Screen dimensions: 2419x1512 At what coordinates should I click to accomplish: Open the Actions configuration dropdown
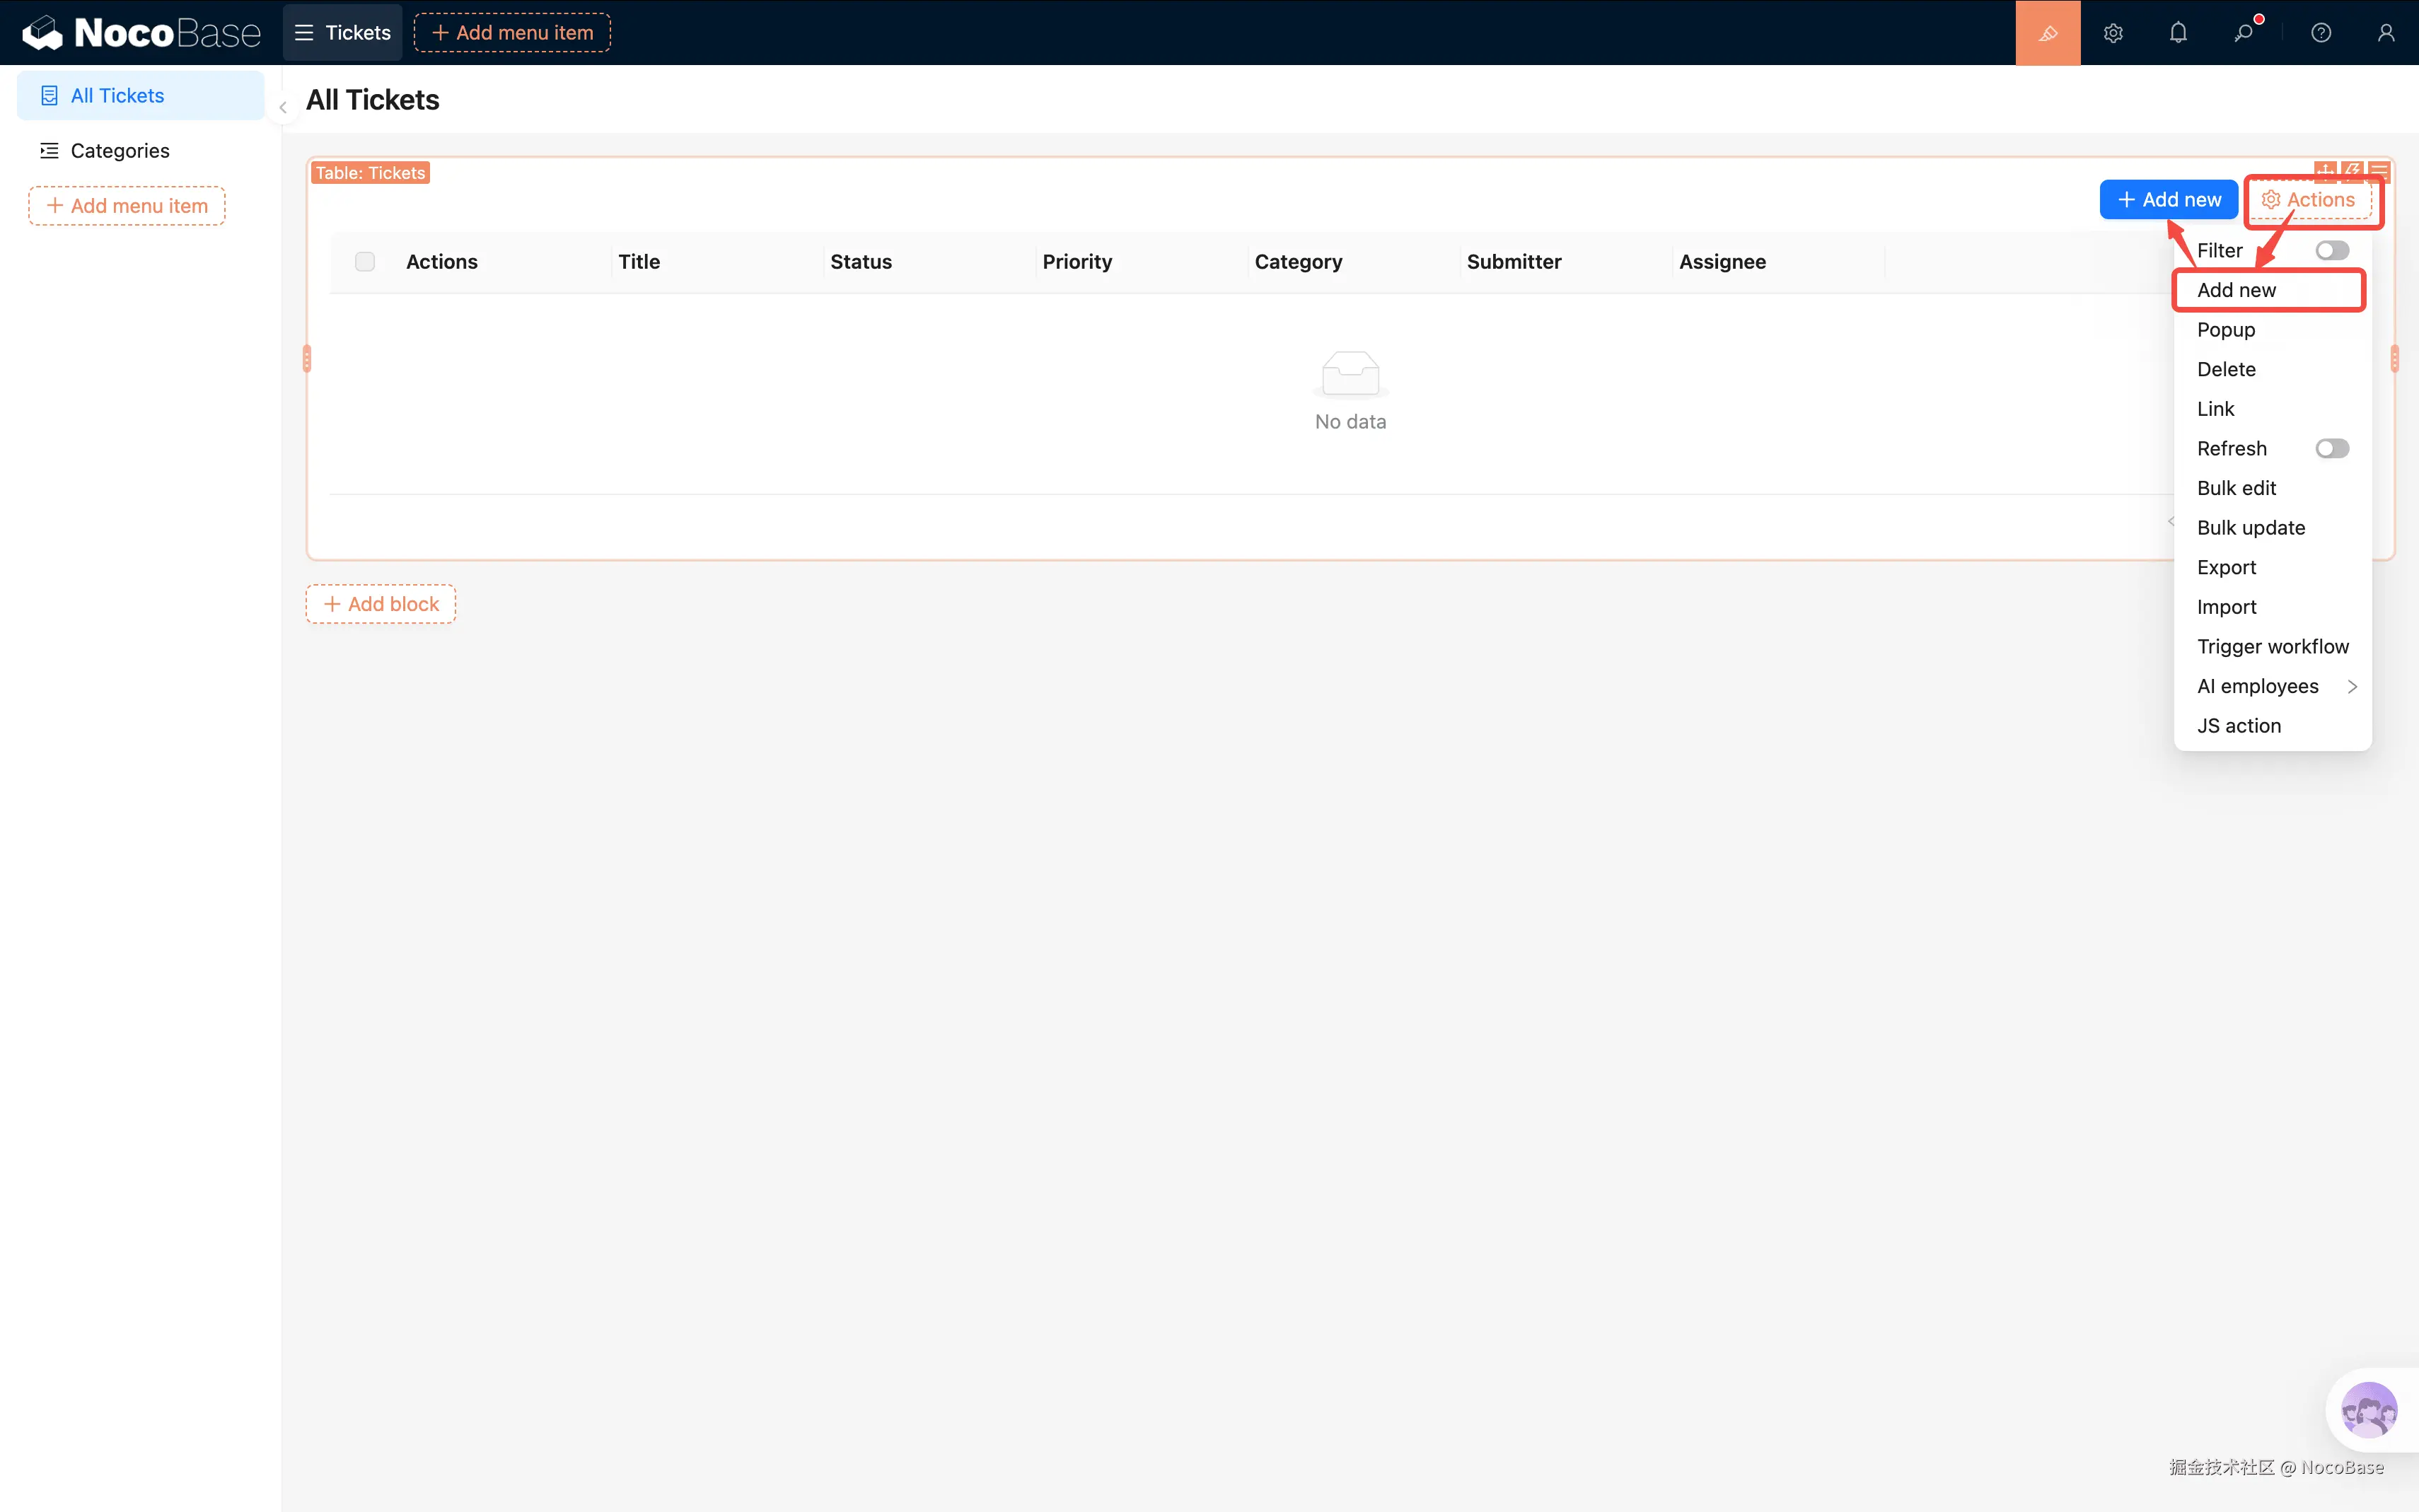tap(2309, 200)
